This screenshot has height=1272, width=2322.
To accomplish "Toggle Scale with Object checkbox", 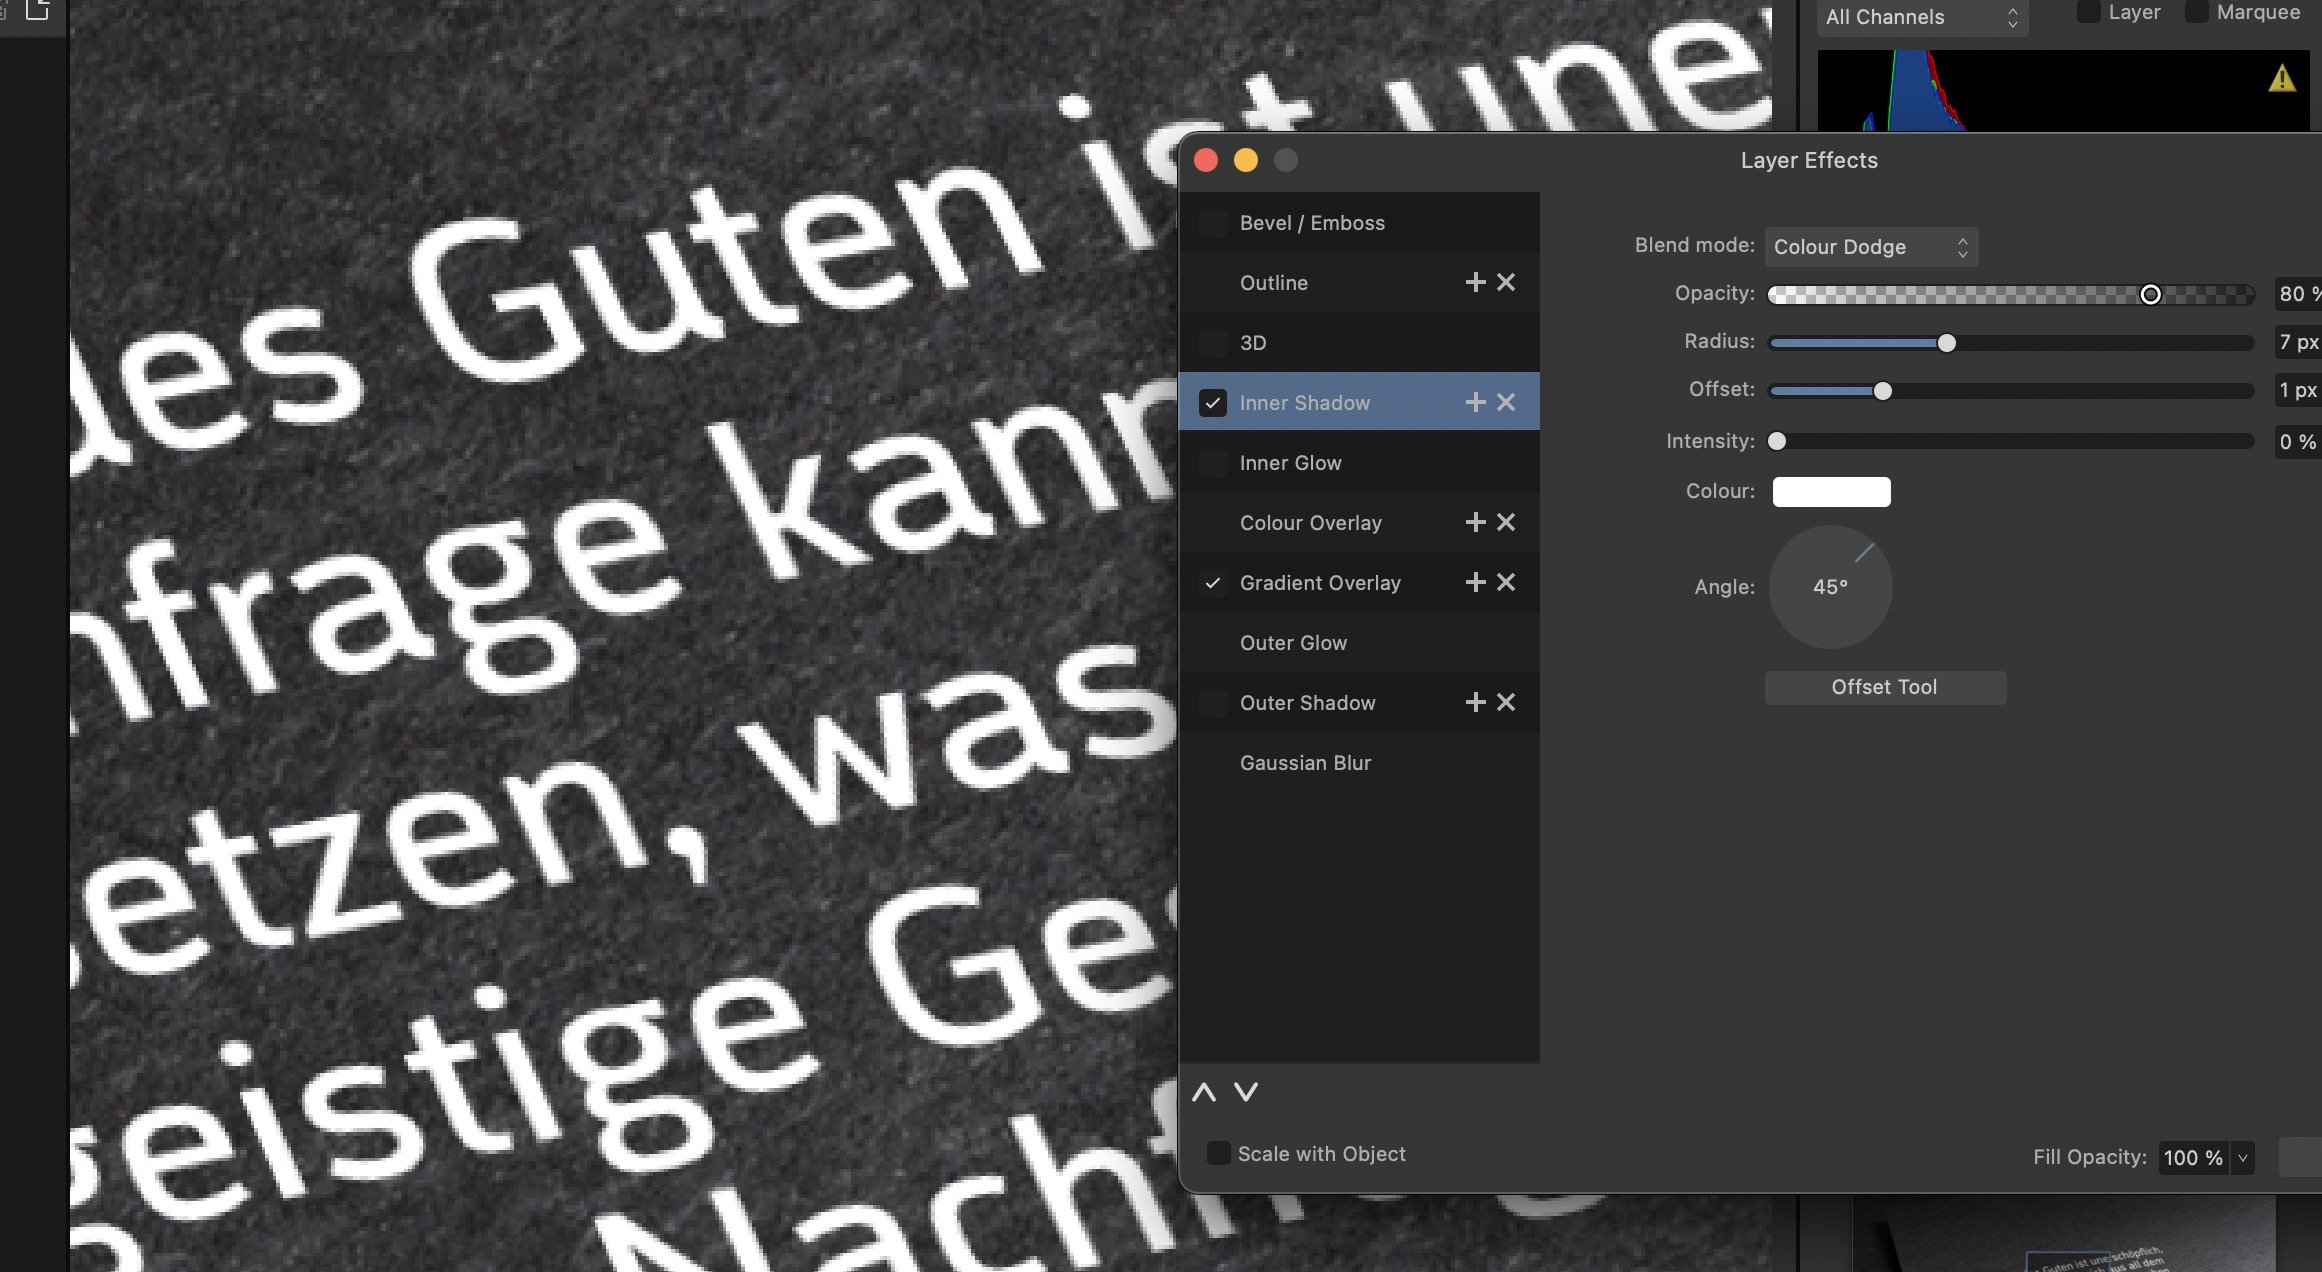I will (x=1218, y=1154).
